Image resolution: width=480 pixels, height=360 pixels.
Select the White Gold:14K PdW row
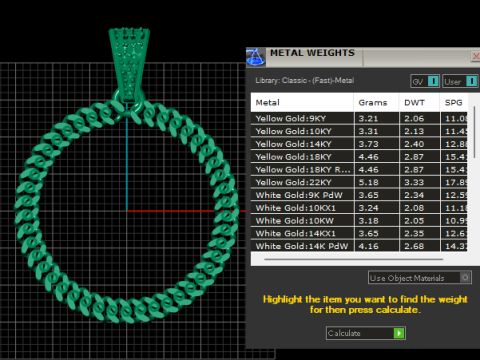point(359,246)
